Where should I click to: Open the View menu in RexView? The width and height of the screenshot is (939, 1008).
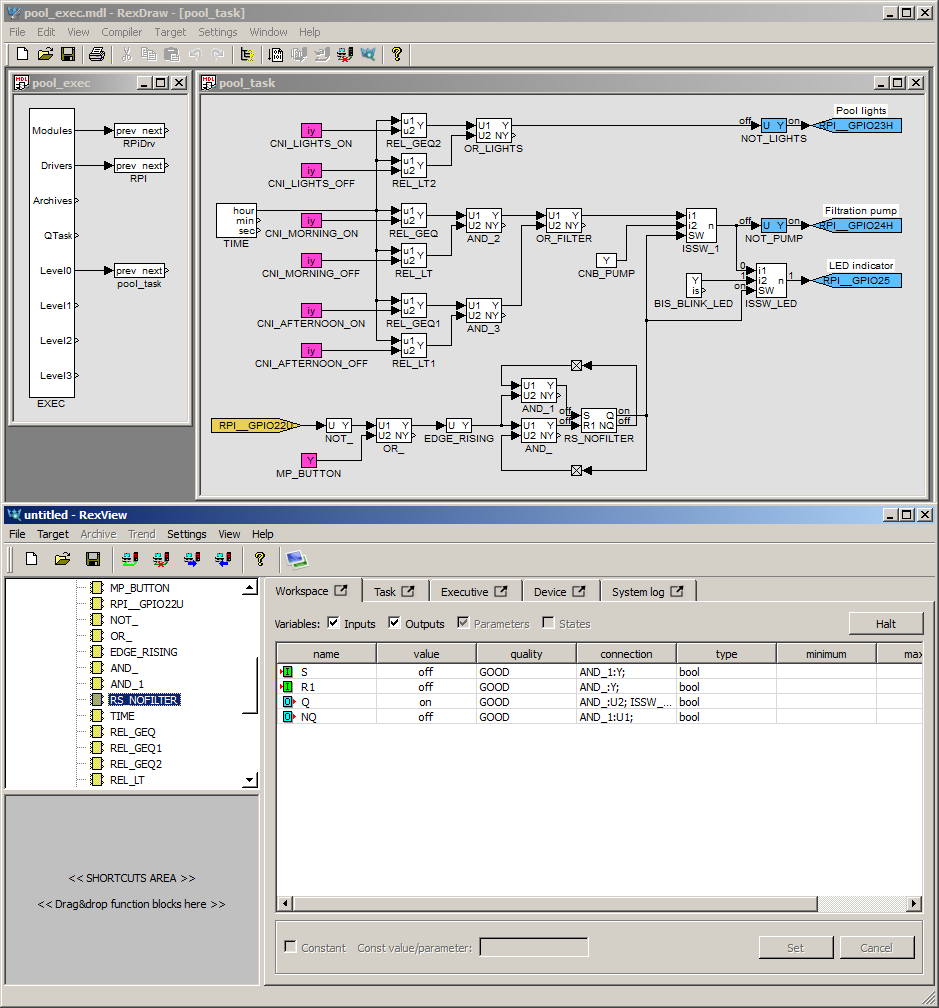(229, 534)
